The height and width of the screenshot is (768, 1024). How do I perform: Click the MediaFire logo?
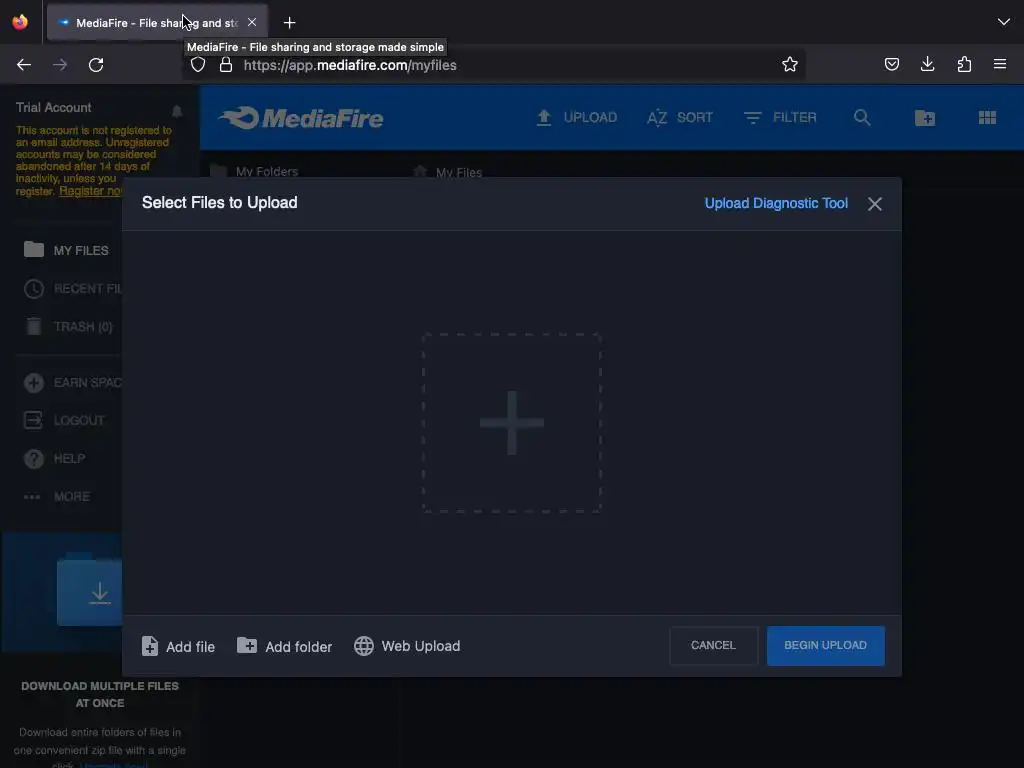[301, 118]
